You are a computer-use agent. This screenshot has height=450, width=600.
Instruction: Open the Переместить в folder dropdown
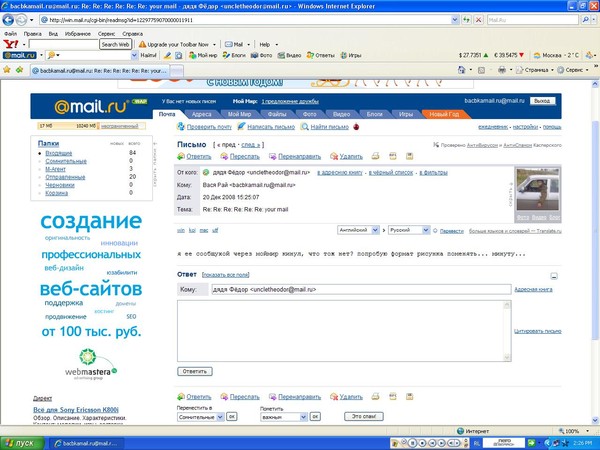pos(220,417)
